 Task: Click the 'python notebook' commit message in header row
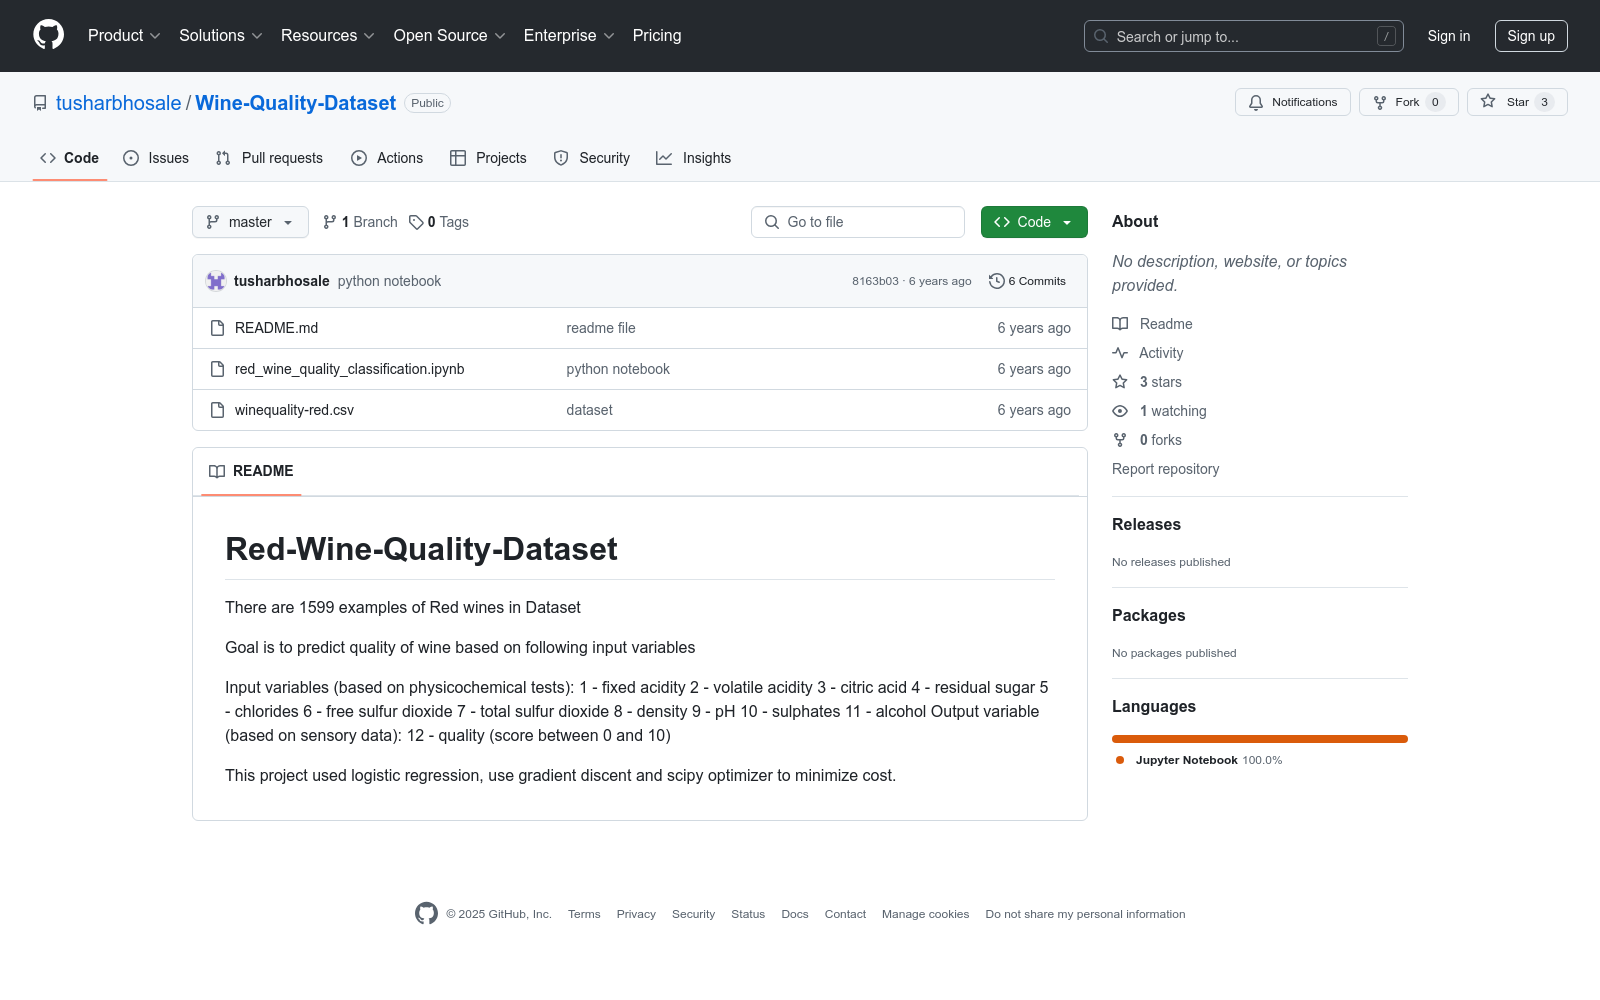click(389, 281)
